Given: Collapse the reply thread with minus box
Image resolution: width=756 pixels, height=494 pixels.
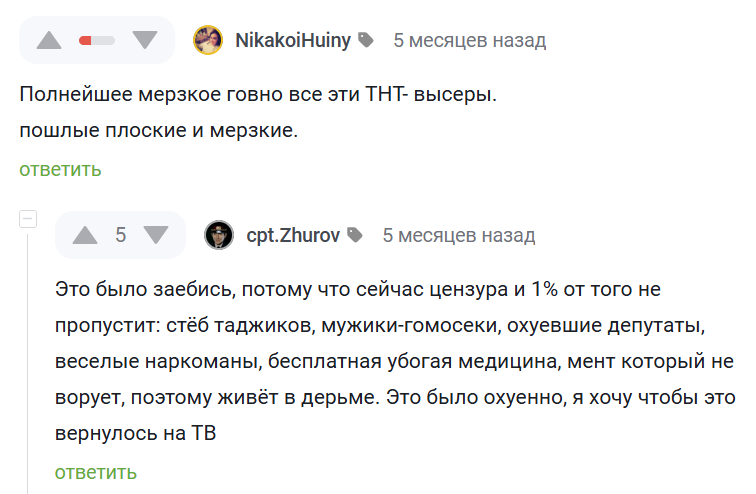Looking at the screenshot, I should [x=28, y=219].
